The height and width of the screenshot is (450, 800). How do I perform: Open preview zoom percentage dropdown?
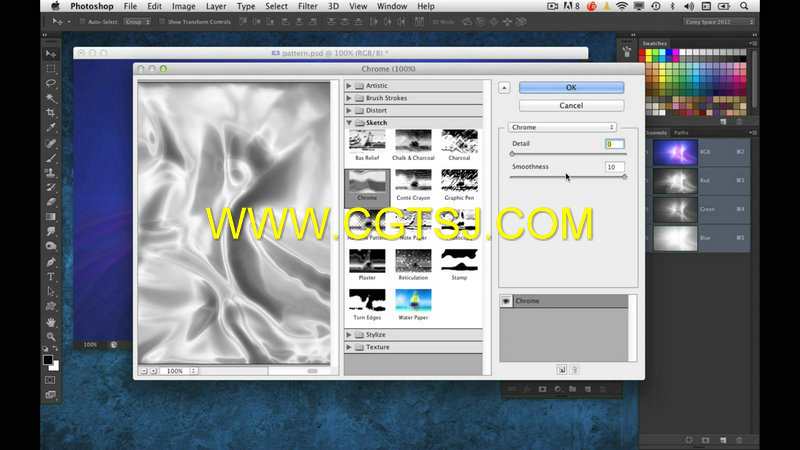[193, 371]
